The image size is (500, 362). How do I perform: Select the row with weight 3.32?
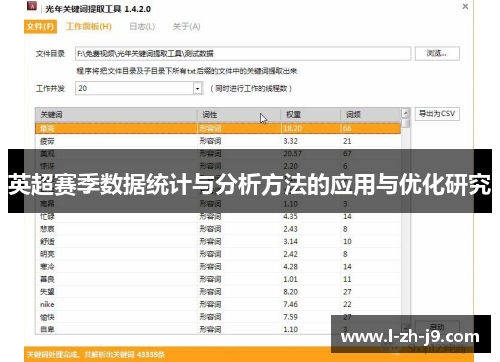click(x=218, y=141)
